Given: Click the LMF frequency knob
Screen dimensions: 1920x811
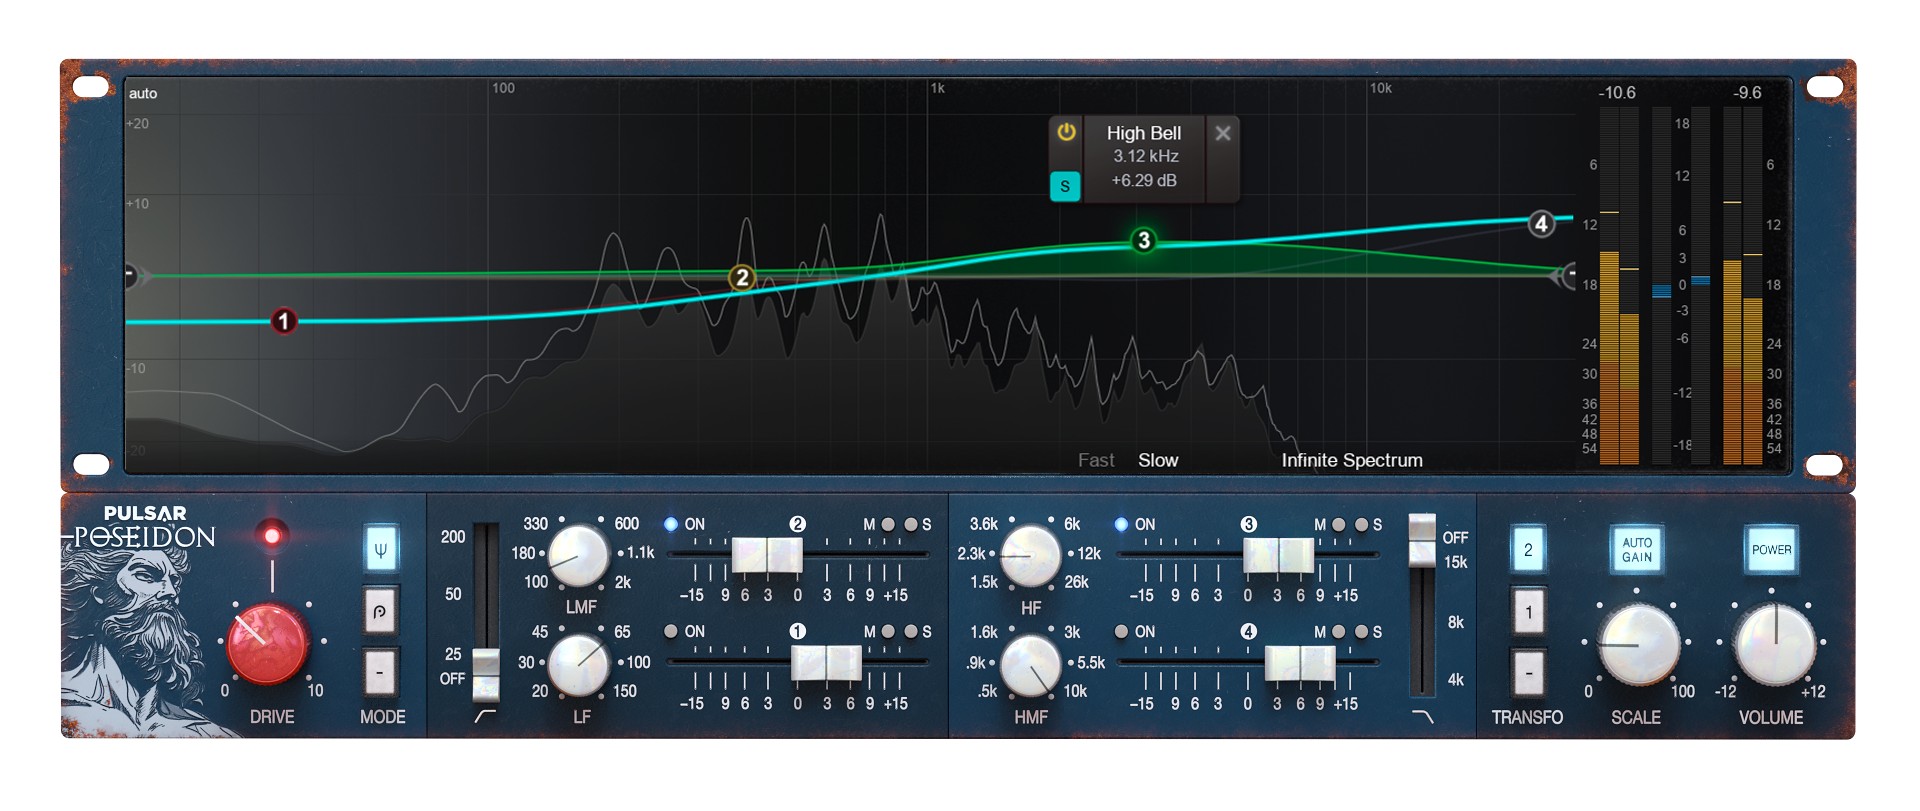Looking at the screenshot, I should (x=578, y=556).
